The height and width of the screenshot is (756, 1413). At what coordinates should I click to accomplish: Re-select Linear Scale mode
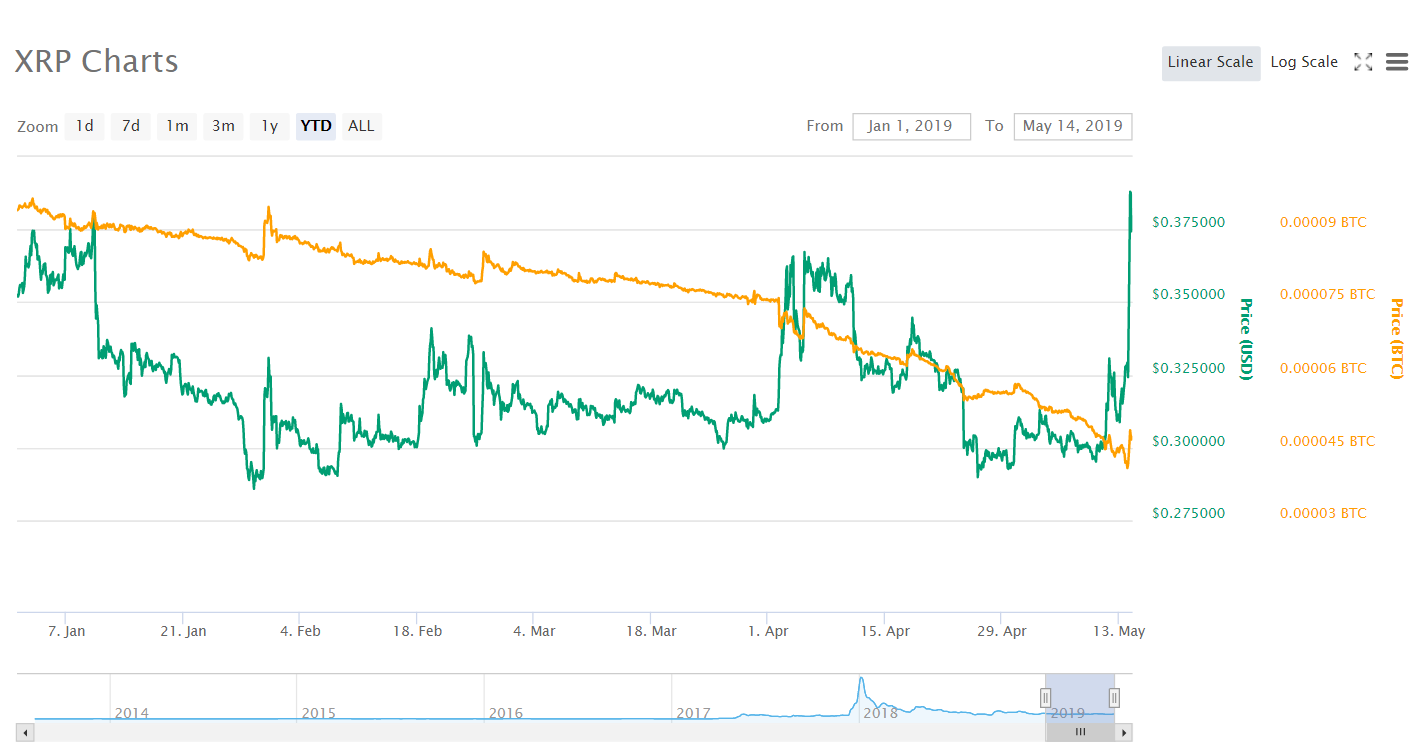click(1211, 62)
